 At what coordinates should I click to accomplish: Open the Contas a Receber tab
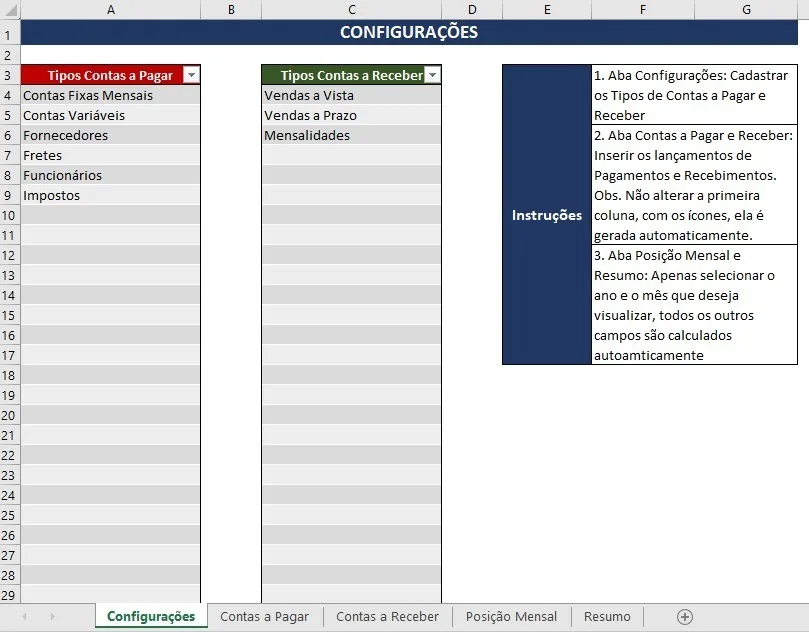387,616
